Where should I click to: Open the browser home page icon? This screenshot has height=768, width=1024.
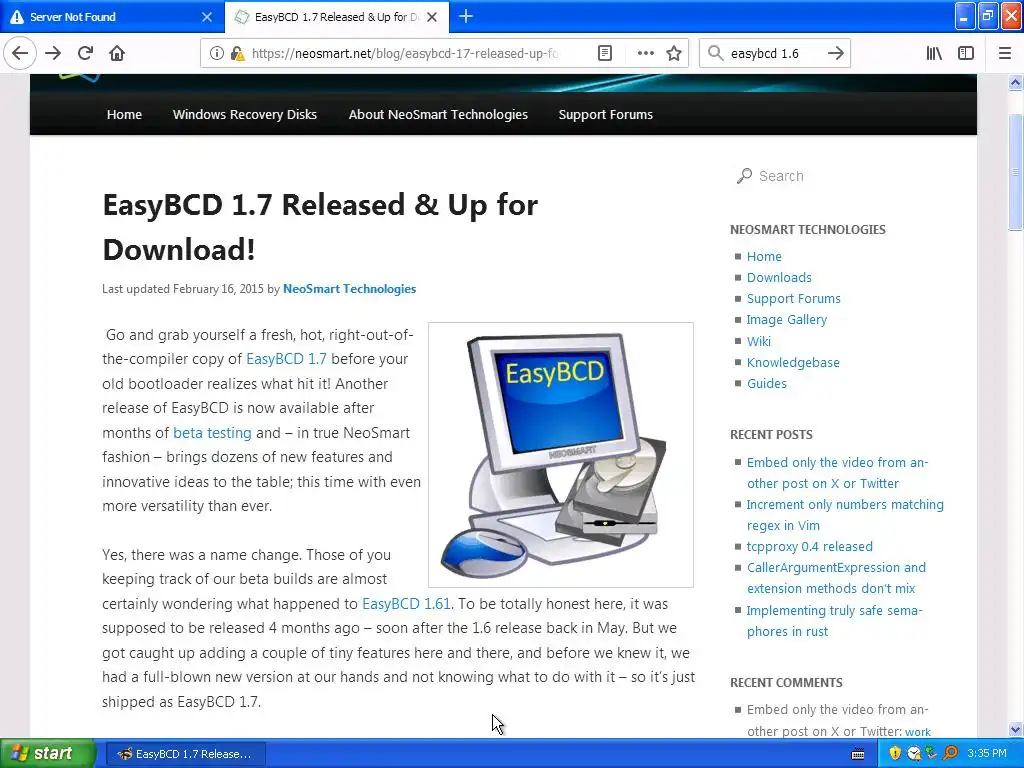(x=117, y=53)
